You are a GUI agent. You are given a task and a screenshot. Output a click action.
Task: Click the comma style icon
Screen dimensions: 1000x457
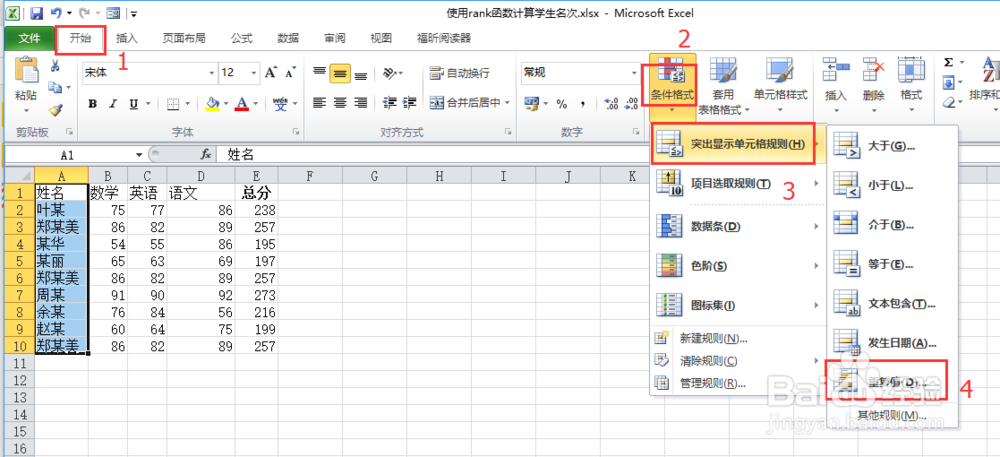582,103
